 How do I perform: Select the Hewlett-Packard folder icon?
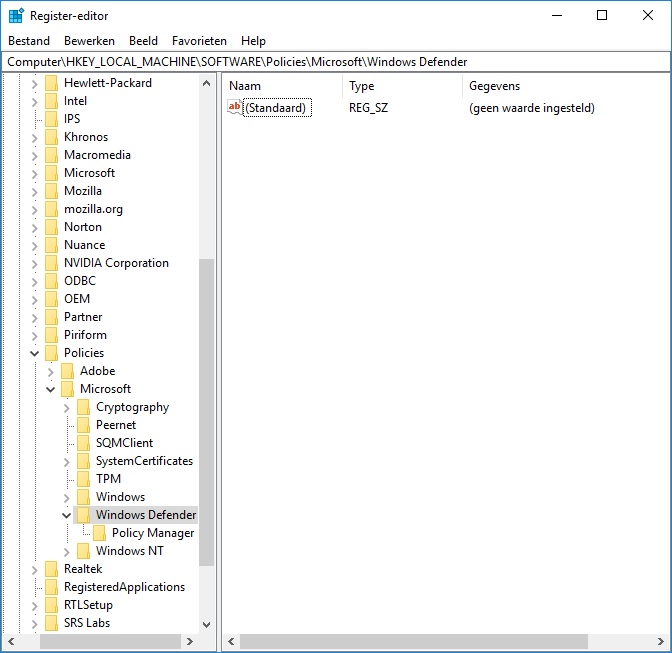[51, 83]
